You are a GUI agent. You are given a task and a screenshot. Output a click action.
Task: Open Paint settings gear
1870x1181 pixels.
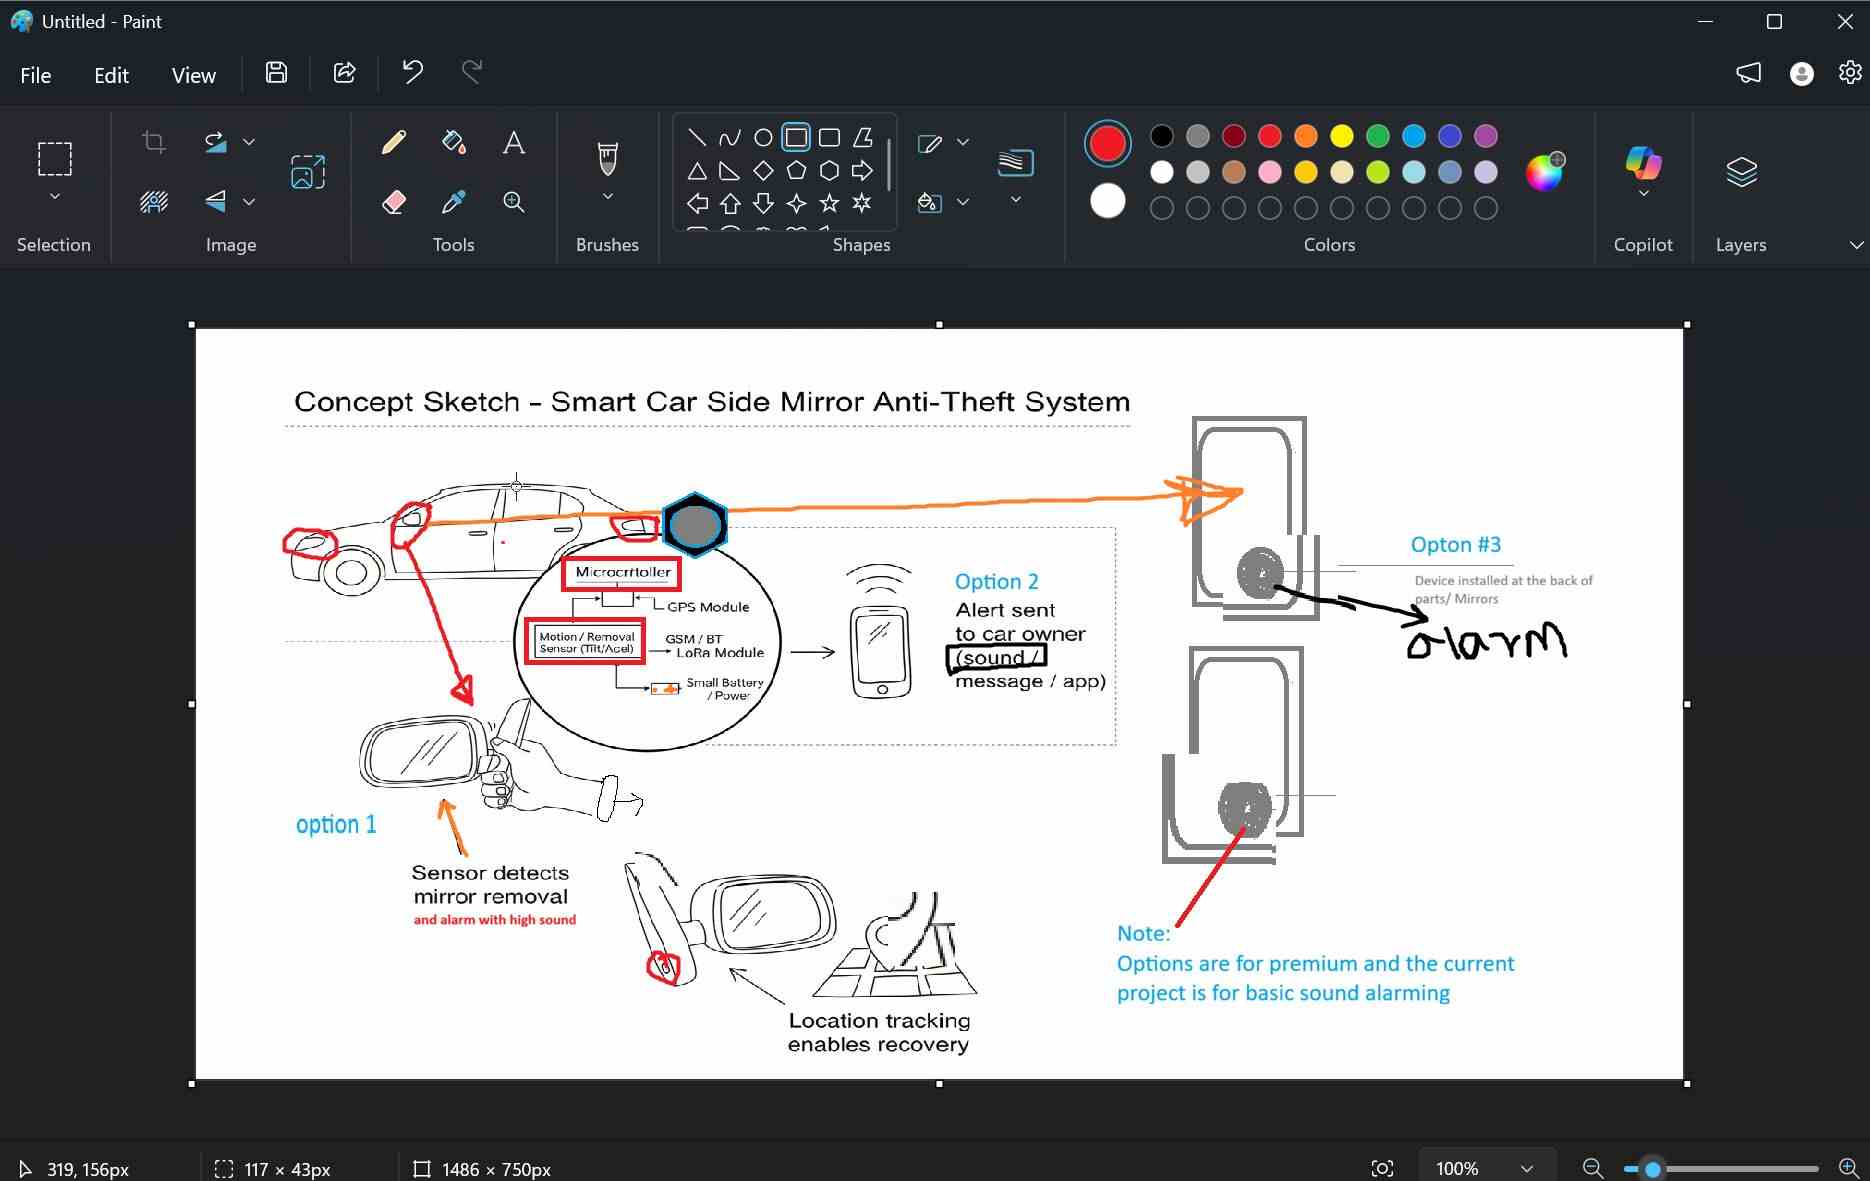1850,73
